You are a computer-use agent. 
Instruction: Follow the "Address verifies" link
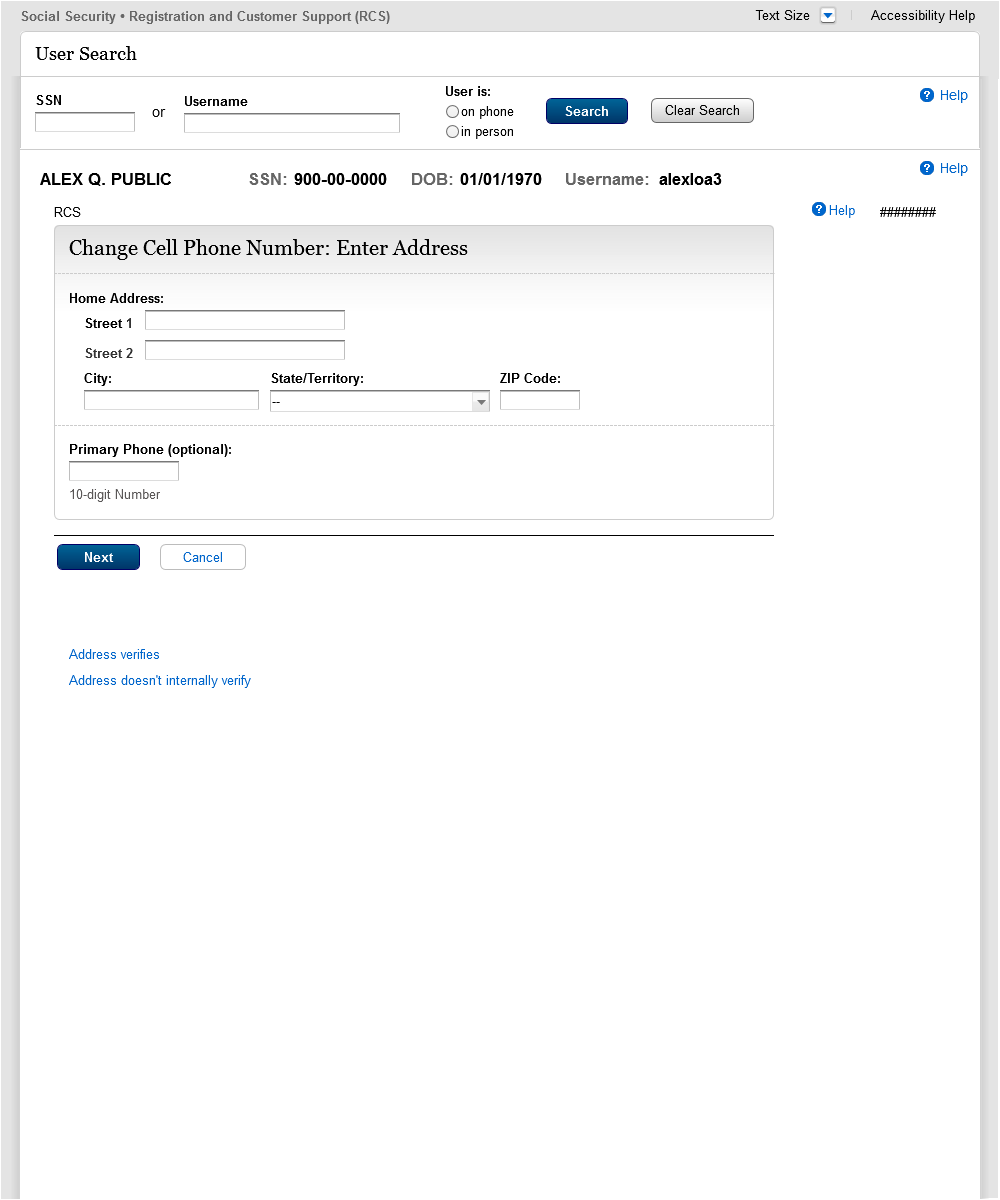click(114, 655)
